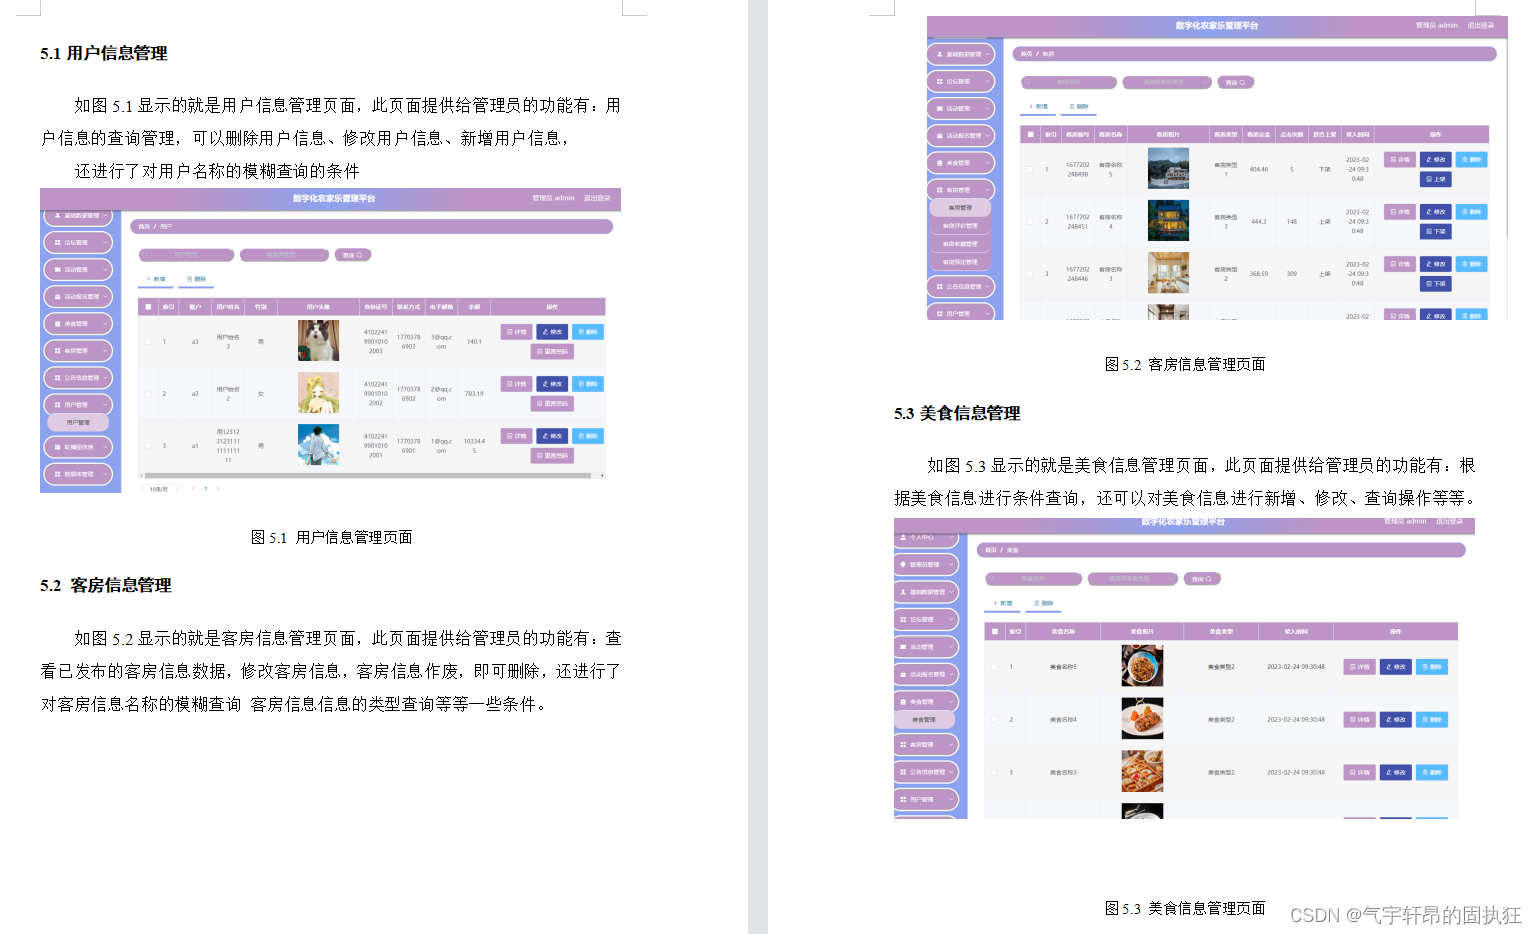This screenshot has width=1537, height=934.
Task: Open 请选择客房类型 dropdown on room page figure
Action: 1167,82
